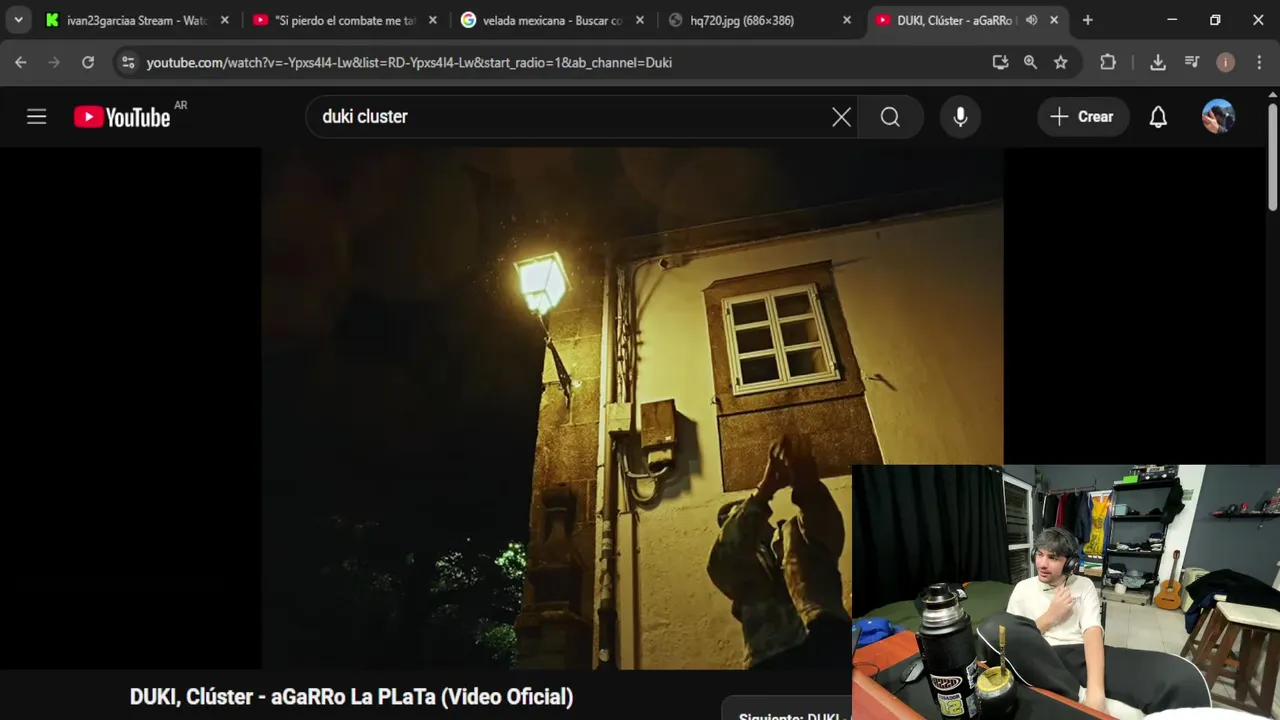
Task: Open the YouTube account avatar menu
Action: (x=1218, y=117)
